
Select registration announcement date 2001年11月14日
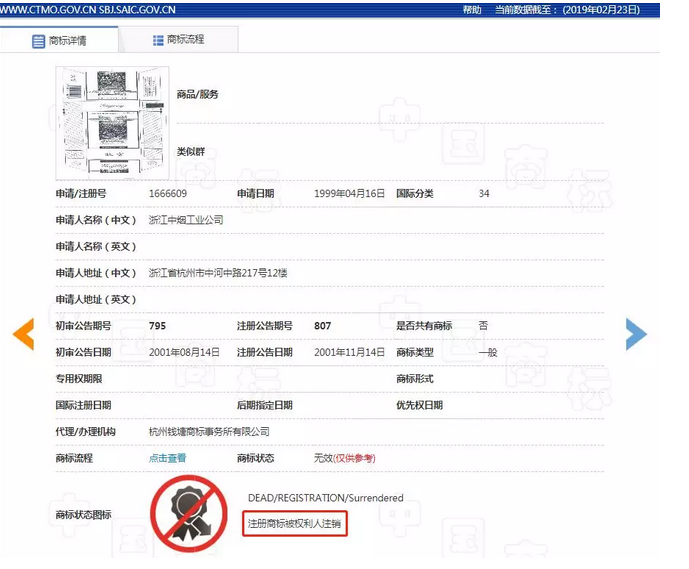(x=349, y=352)
